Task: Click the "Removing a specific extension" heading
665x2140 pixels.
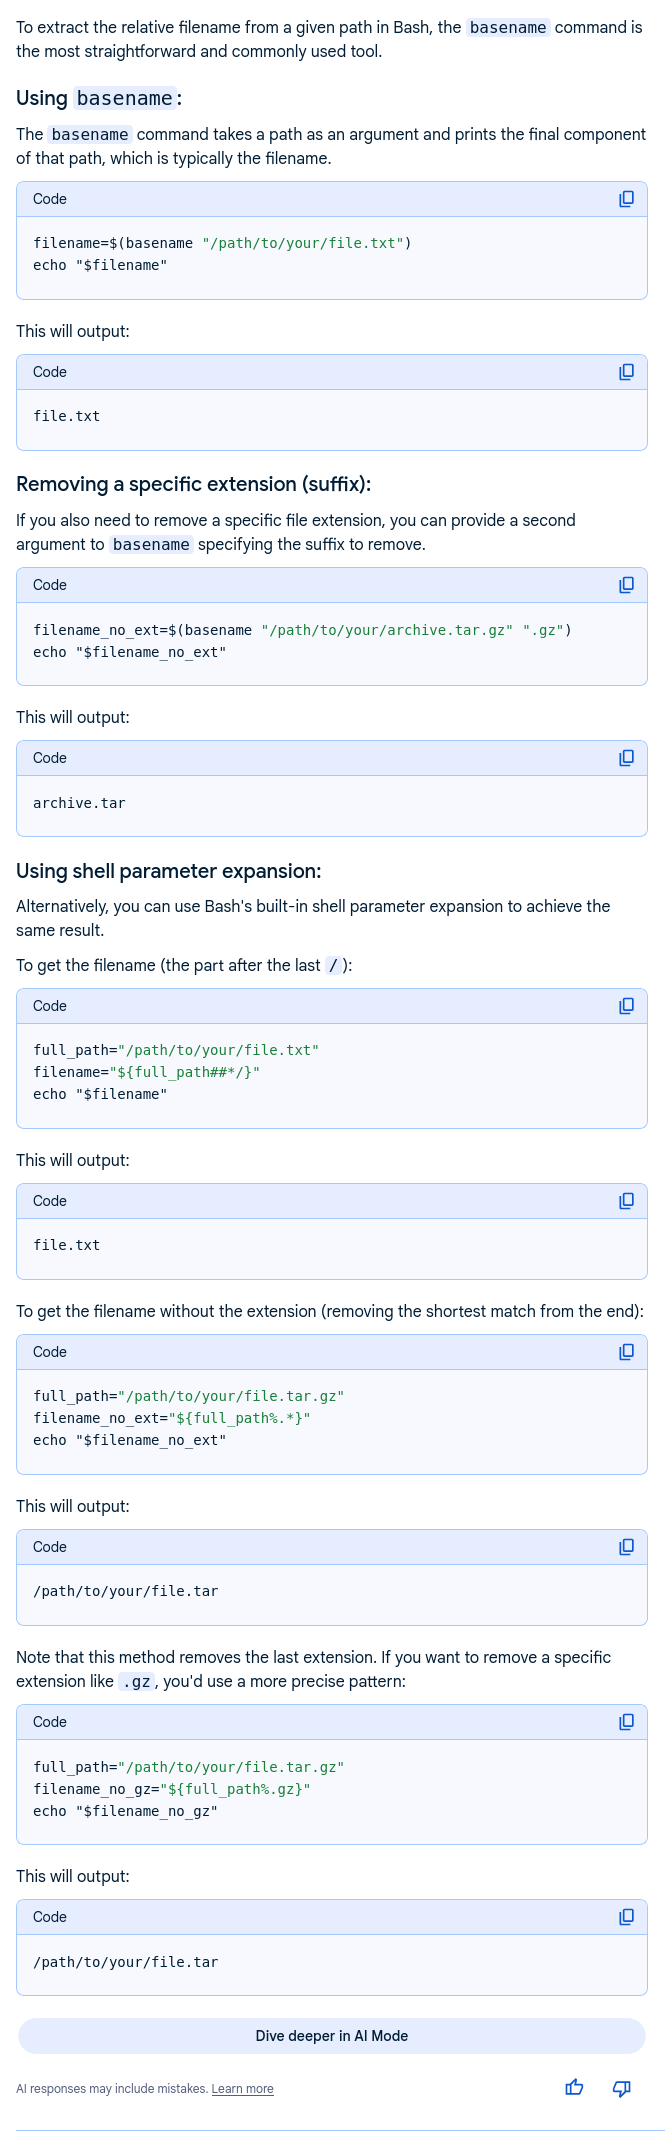Action: click(193, 484)
